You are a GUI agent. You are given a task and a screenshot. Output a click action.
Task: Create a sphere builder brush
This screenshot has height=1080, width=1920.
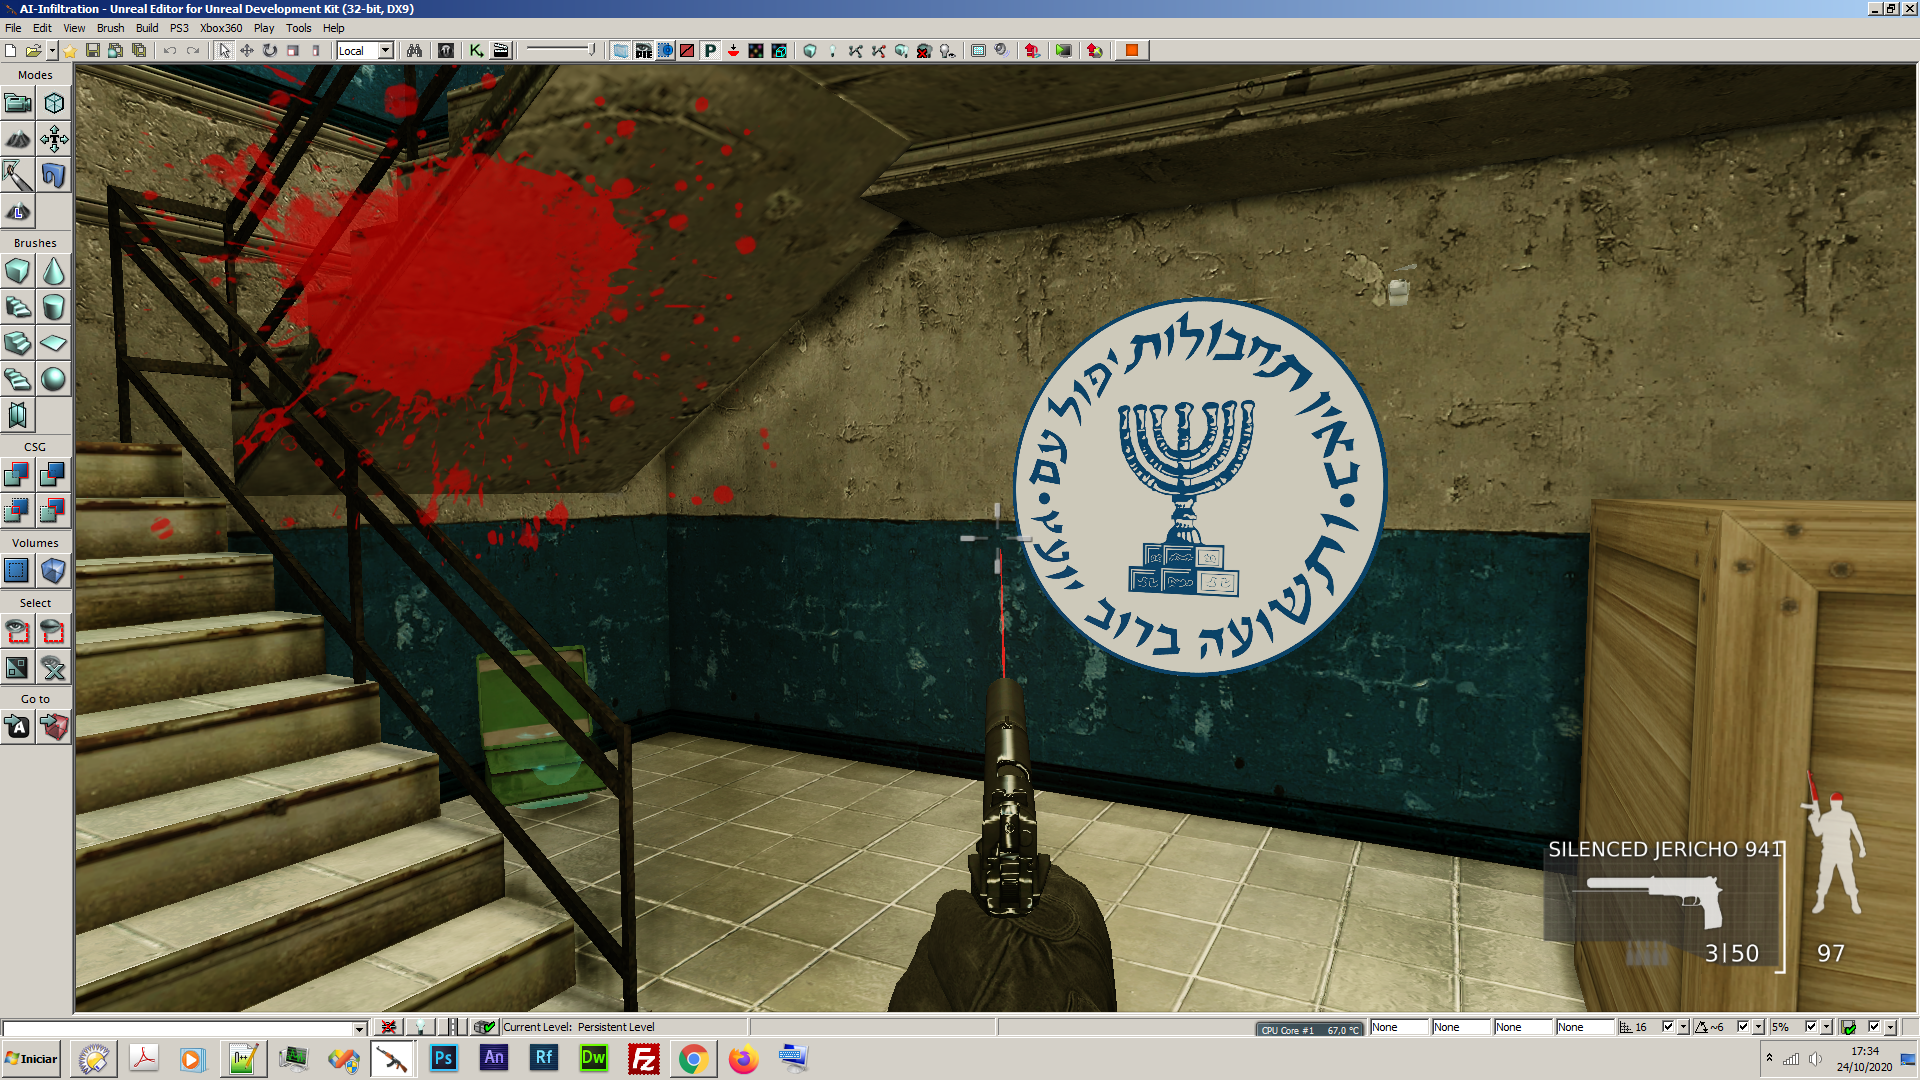pos(54,379)
